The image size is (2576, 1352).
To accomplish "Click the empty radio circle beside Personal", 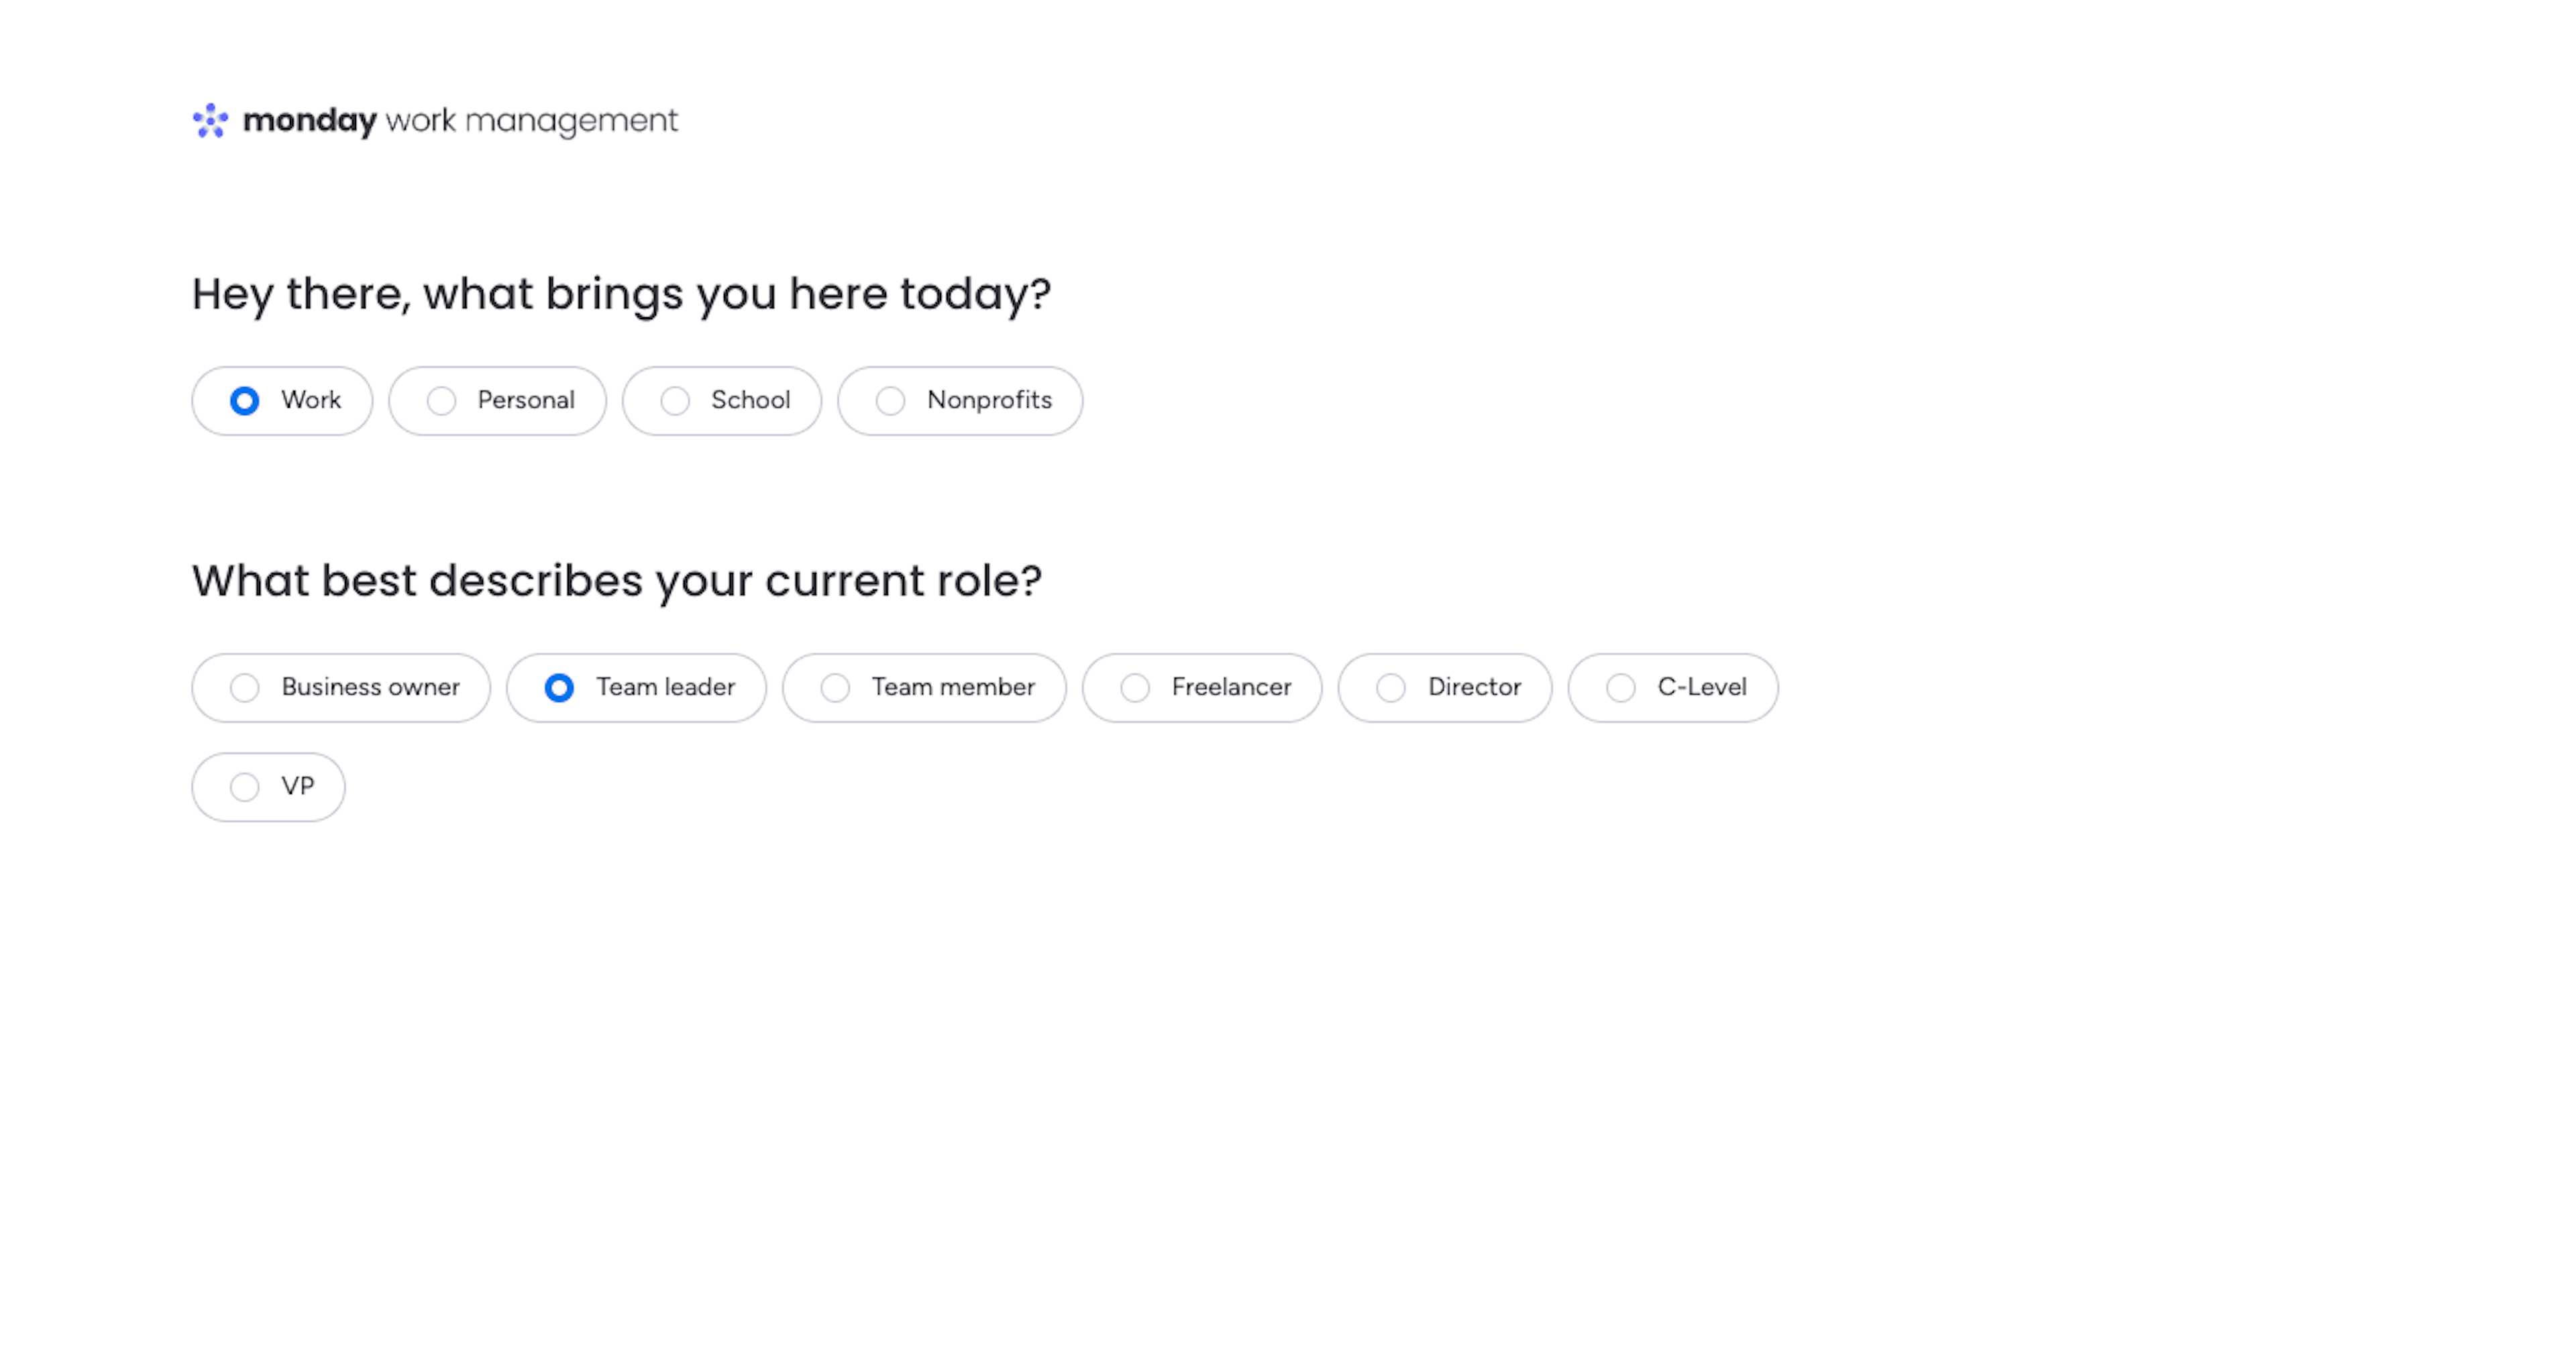I will click(441, 401).
